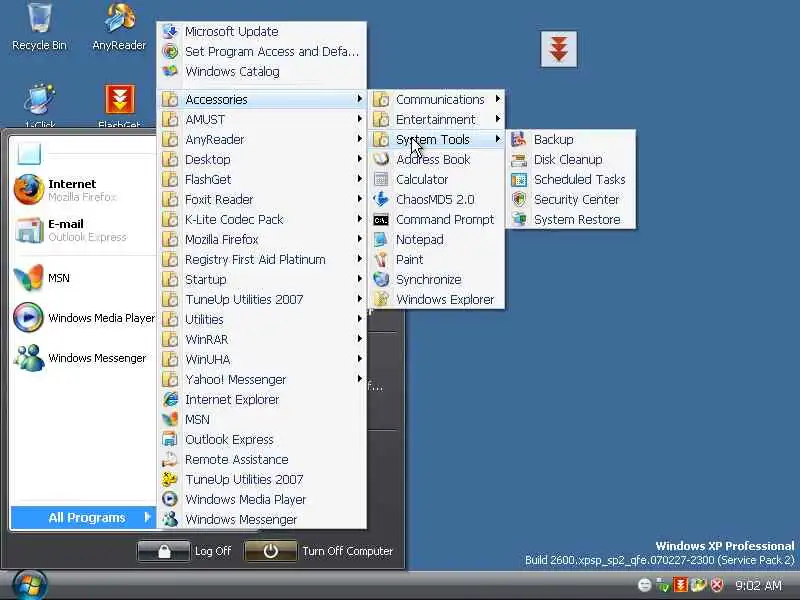Viewport: 800px width, 600px height.
Task: Expand the Entertainment submenu
Action: [x=436, y=119]
